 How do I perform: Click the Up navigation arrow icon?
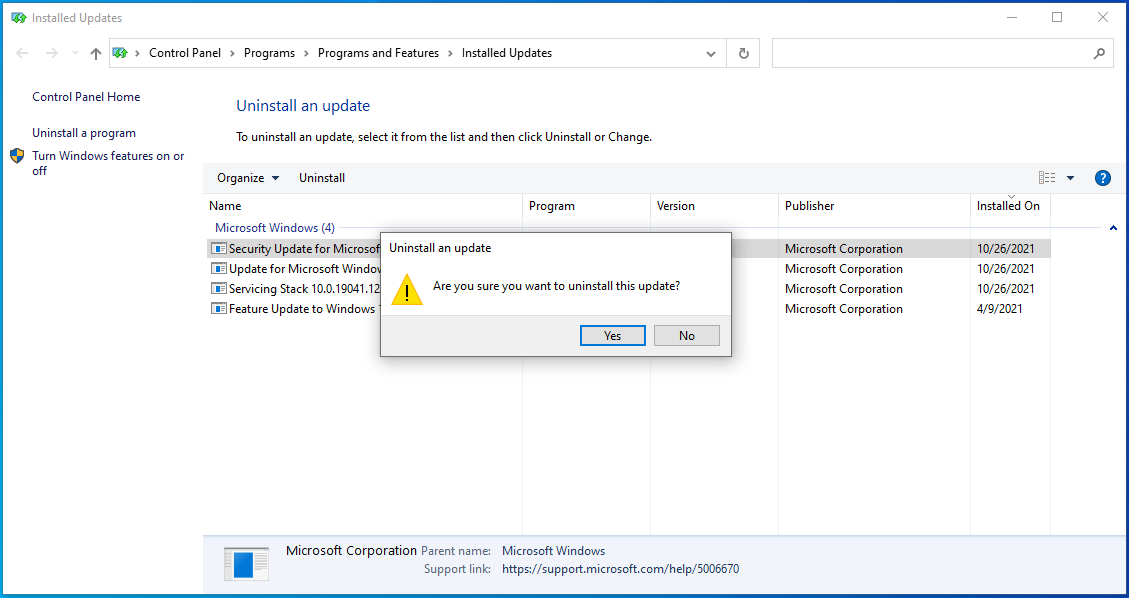point(95,52)
